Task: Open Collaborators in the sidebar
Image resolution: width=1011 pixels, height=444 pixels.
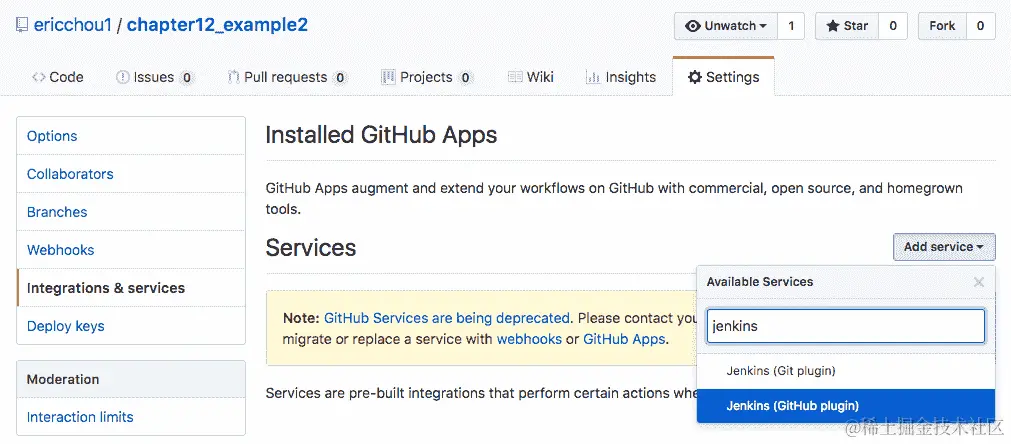Action: point(70,174)
